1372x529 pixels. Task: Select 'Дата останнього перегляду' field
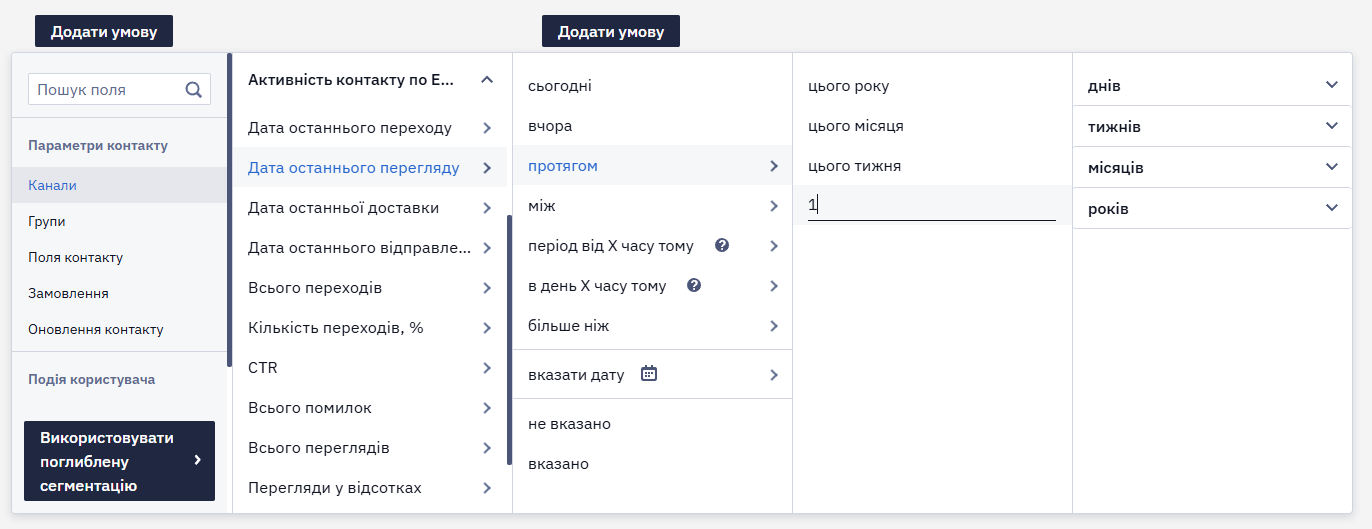coord(370,168)
